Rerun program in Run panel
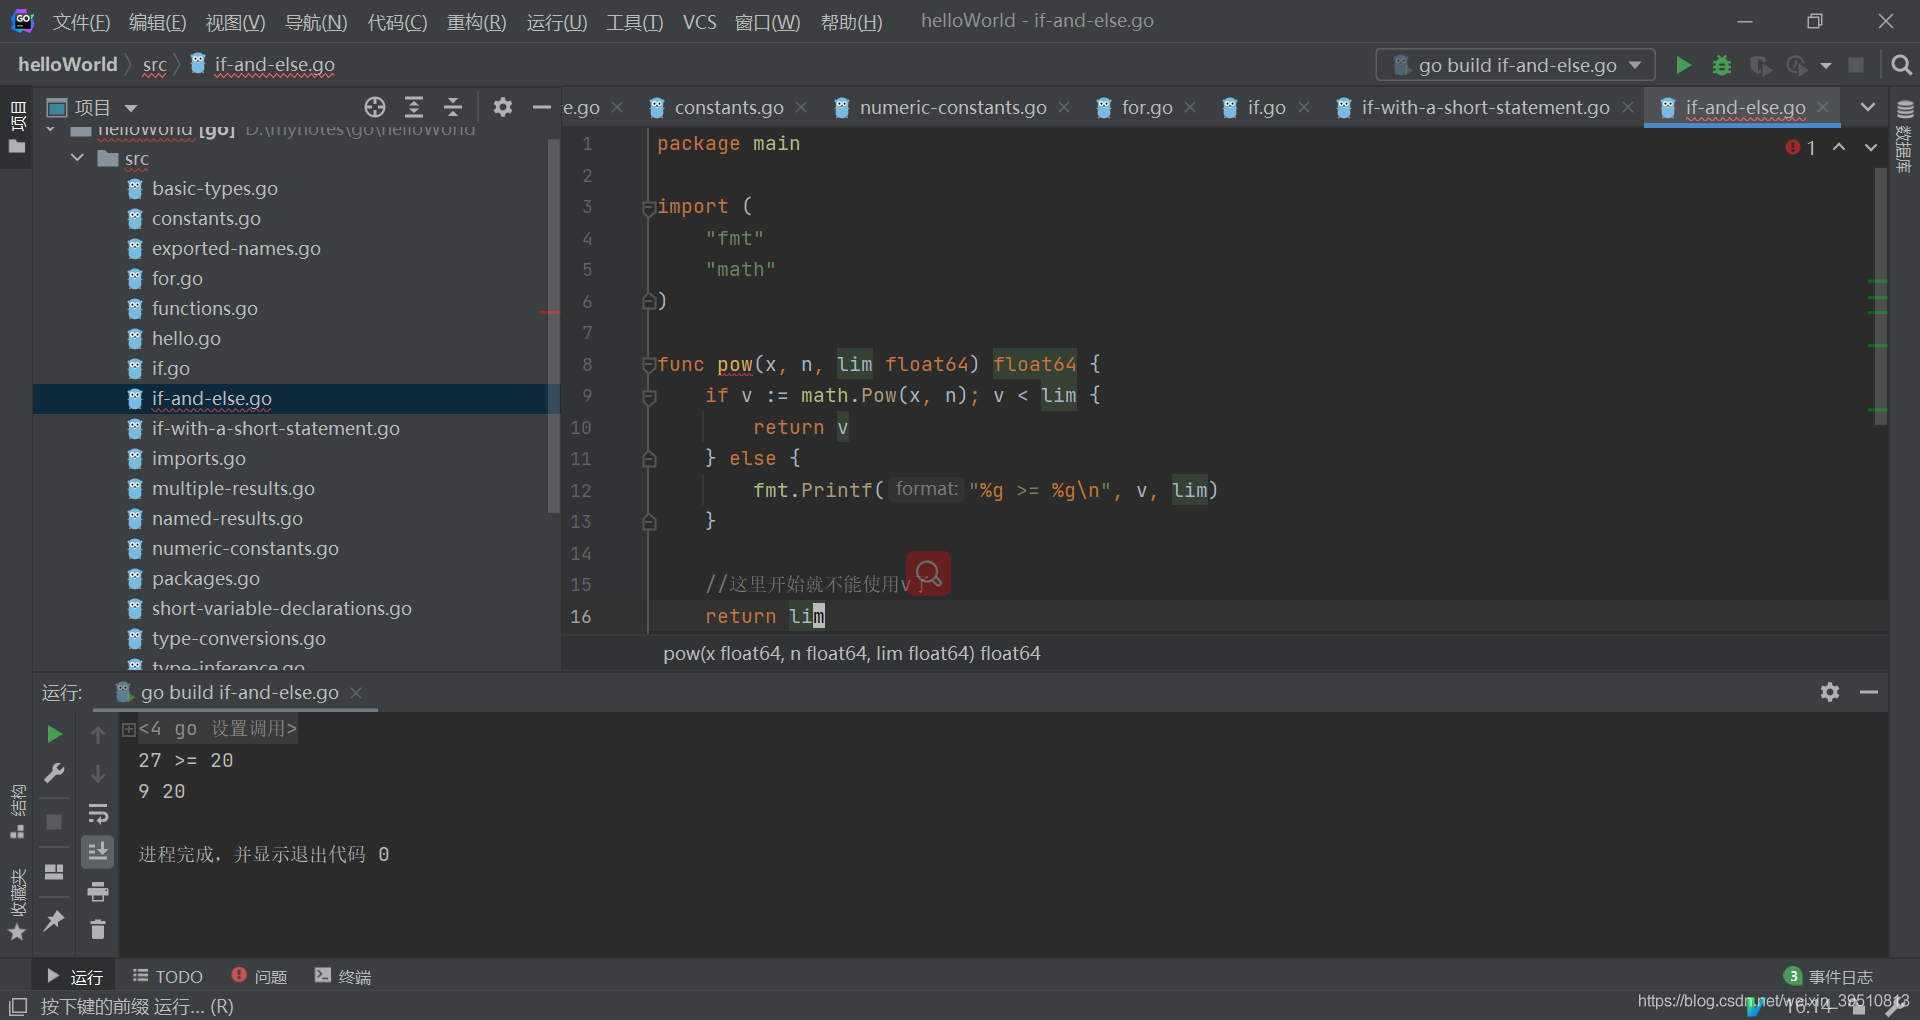The width and height of the screenshot is (1920, 1020). point(54,734)
